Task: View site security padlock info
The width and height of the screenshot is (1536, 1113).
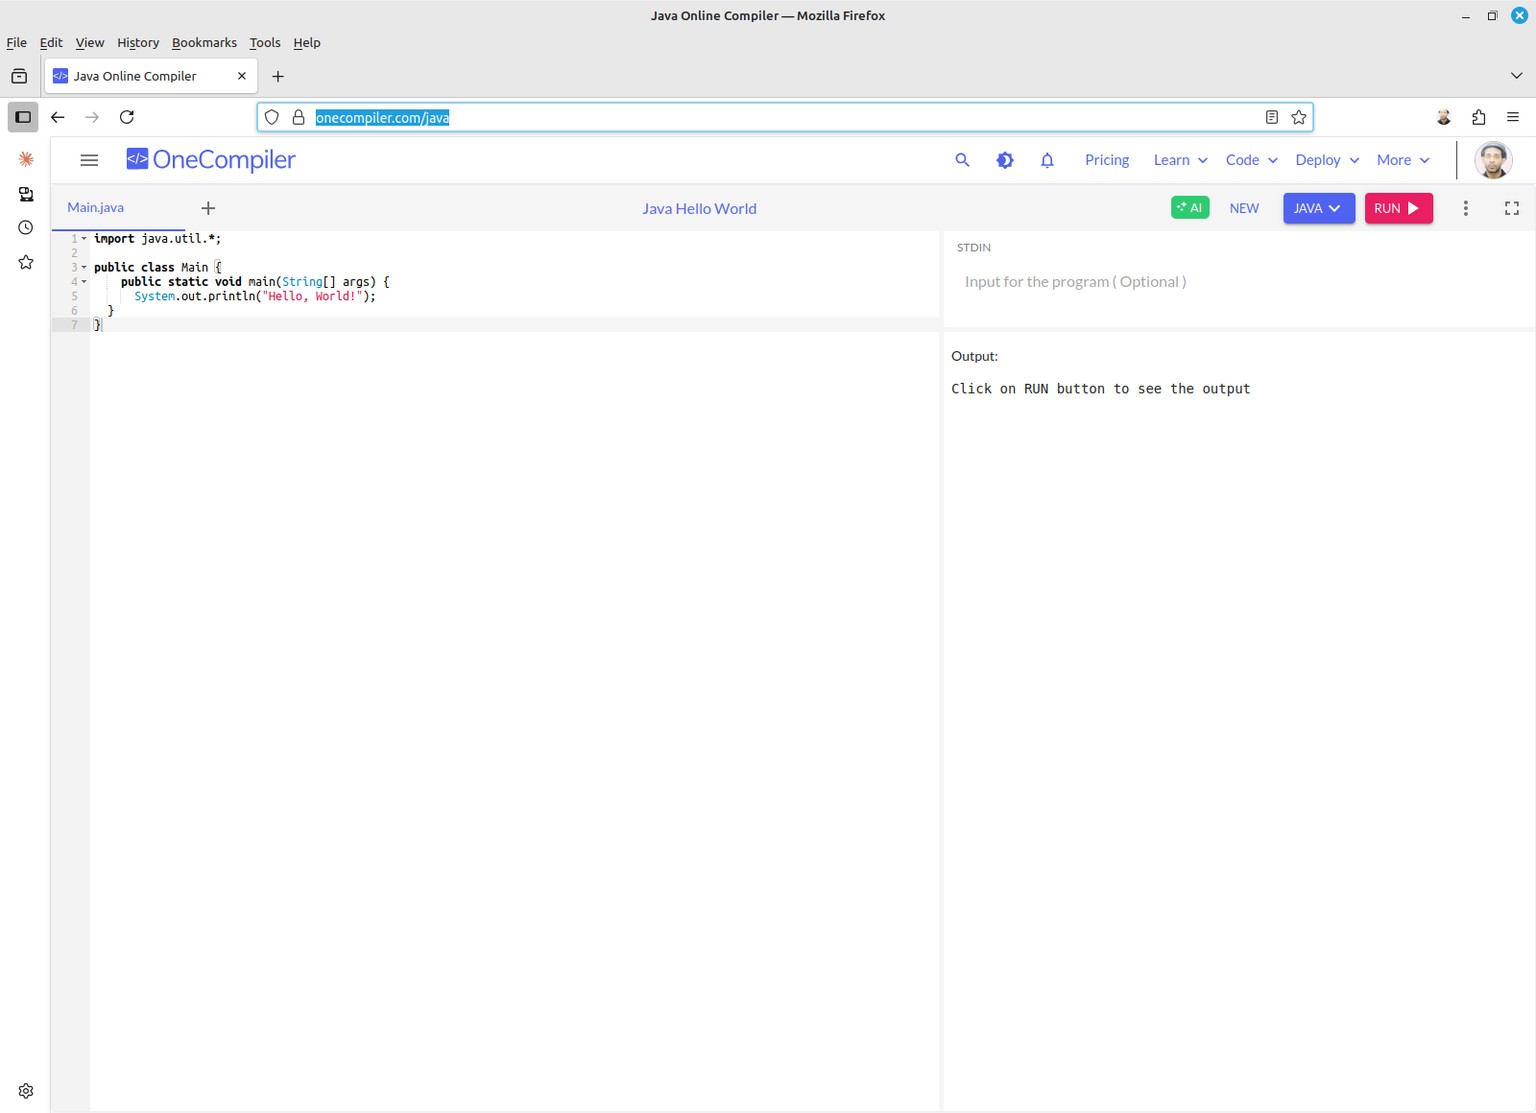Action: (x=298, y=117)
